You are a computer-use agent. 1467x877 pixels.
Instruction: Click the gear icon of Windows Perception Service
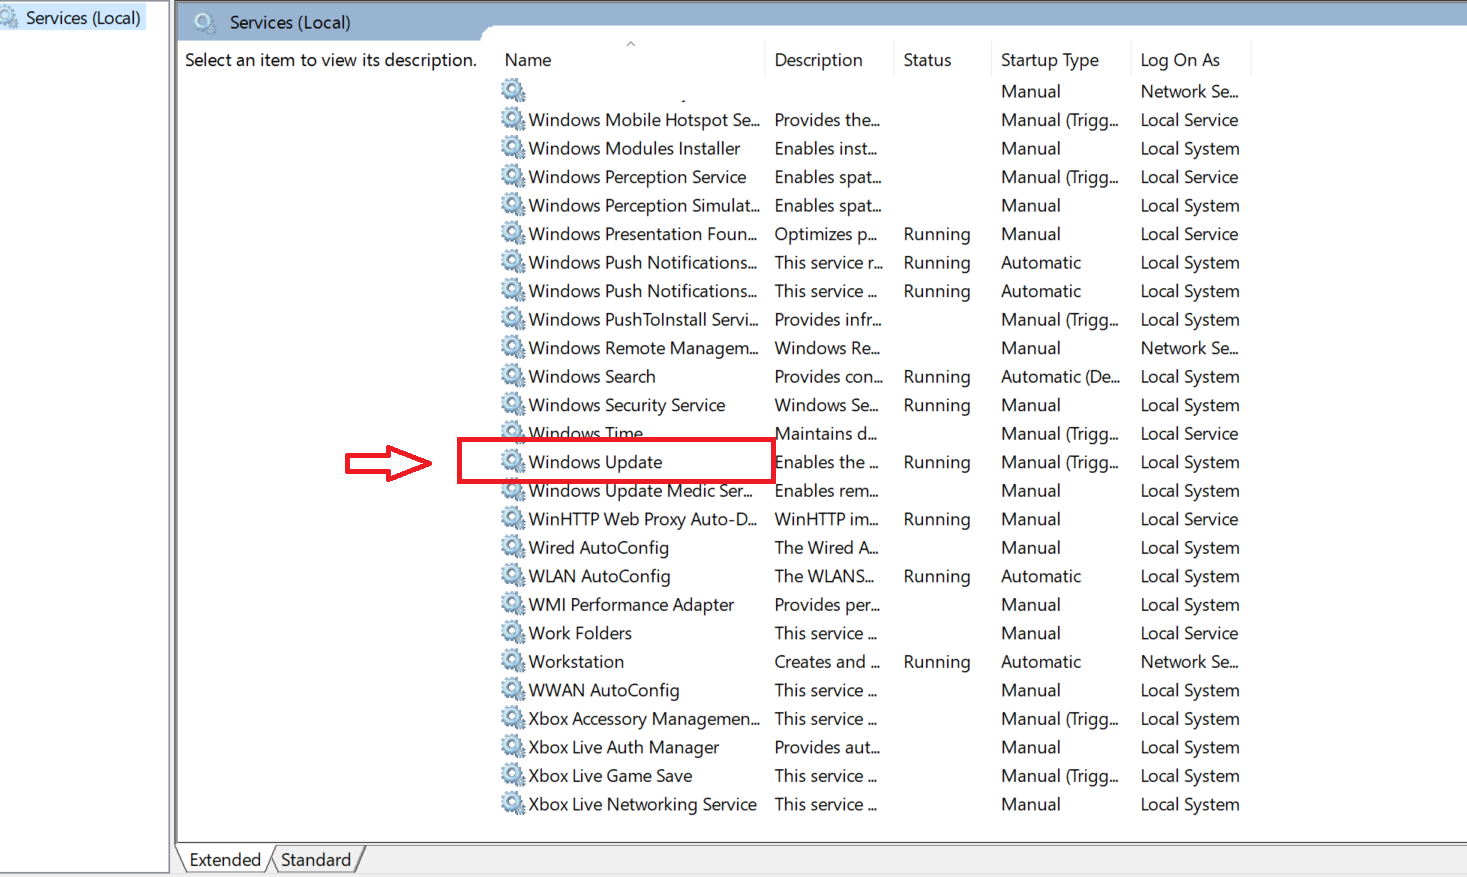pos(513,176)
